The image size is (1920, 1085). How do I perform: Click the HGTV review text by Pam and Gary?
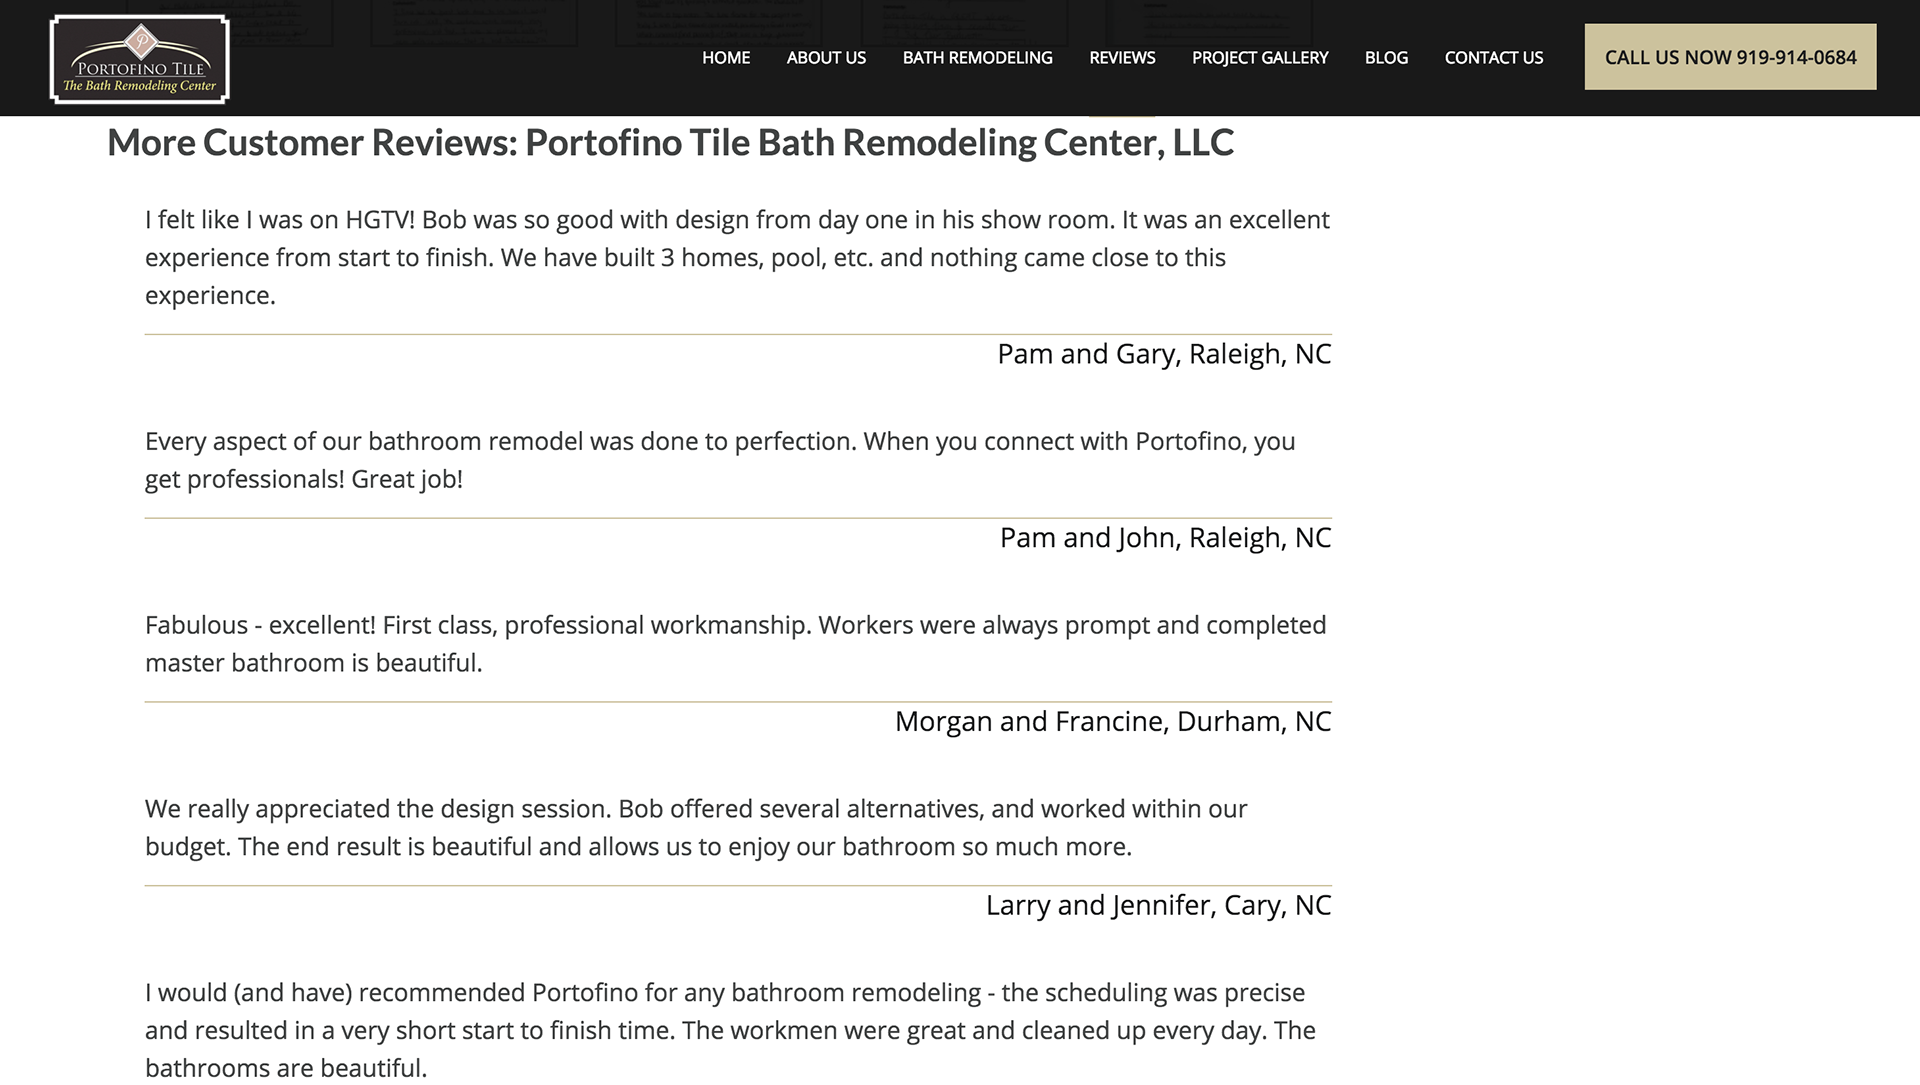click(x=738, y=257)
